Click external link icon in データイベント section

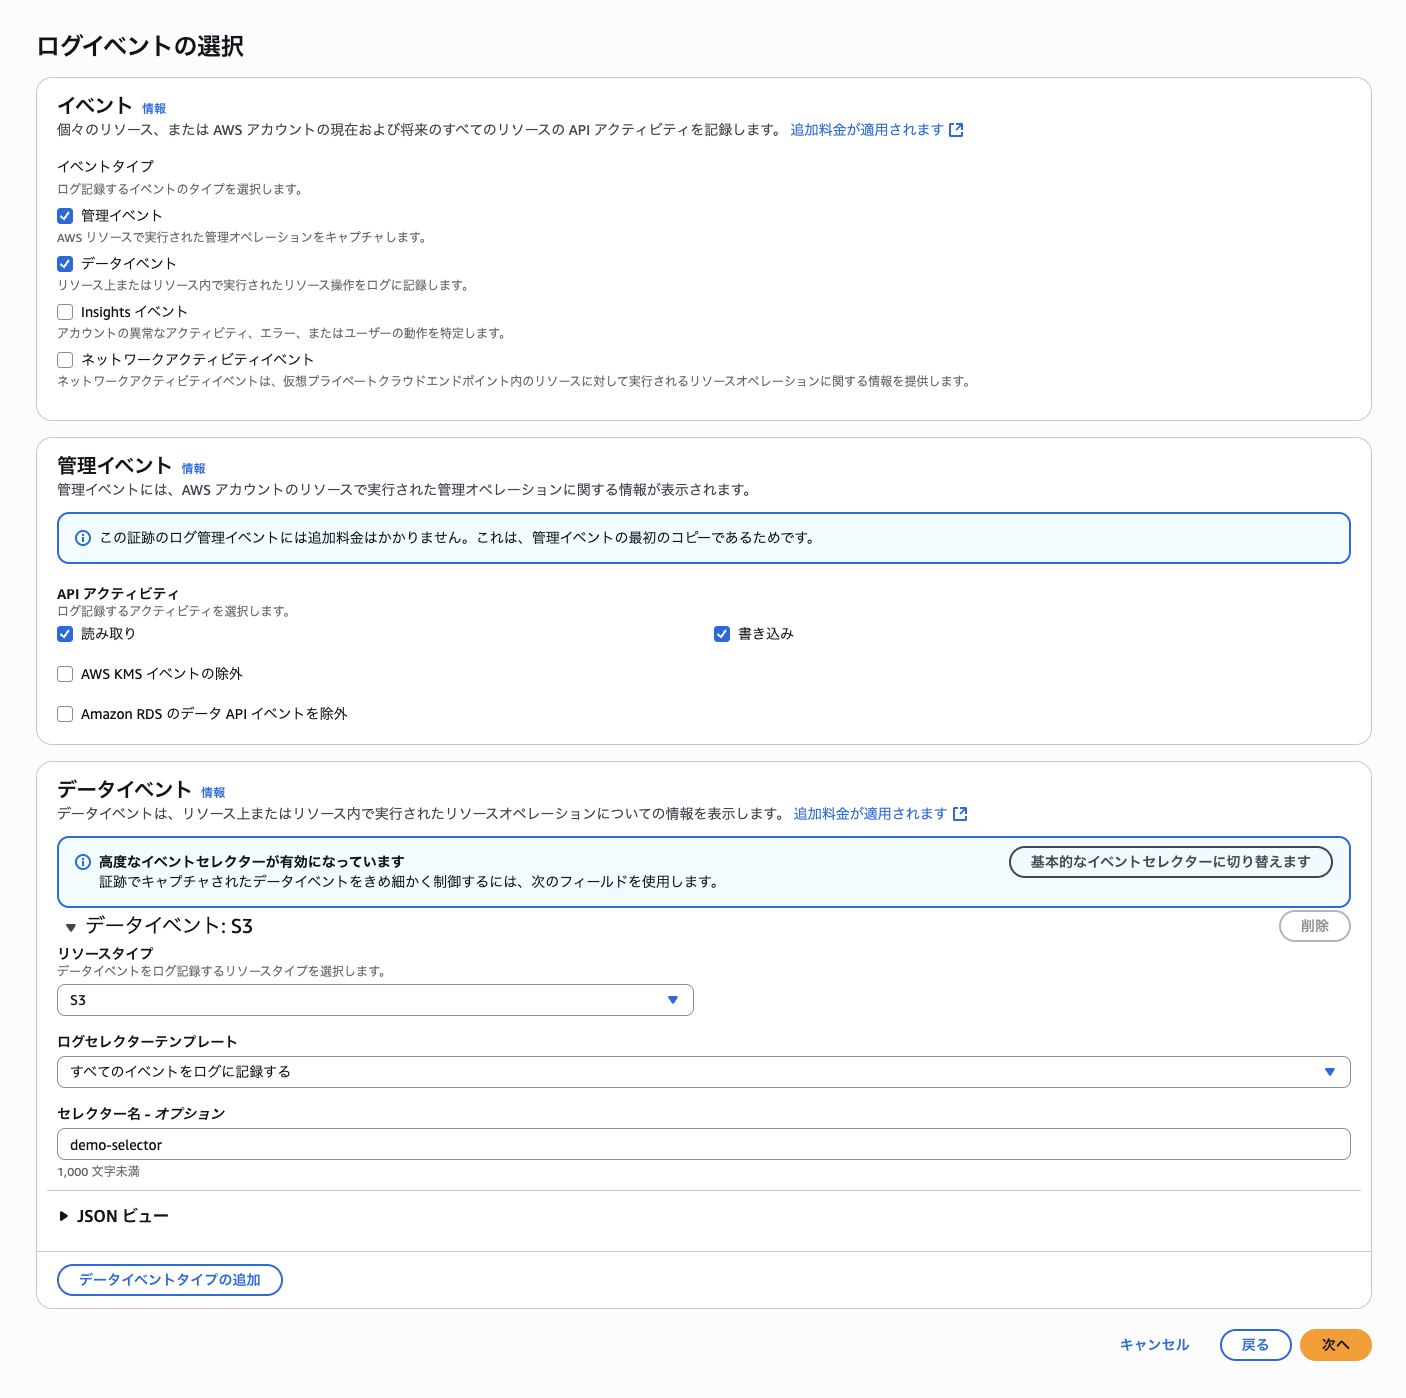click(x=960, y=814)
